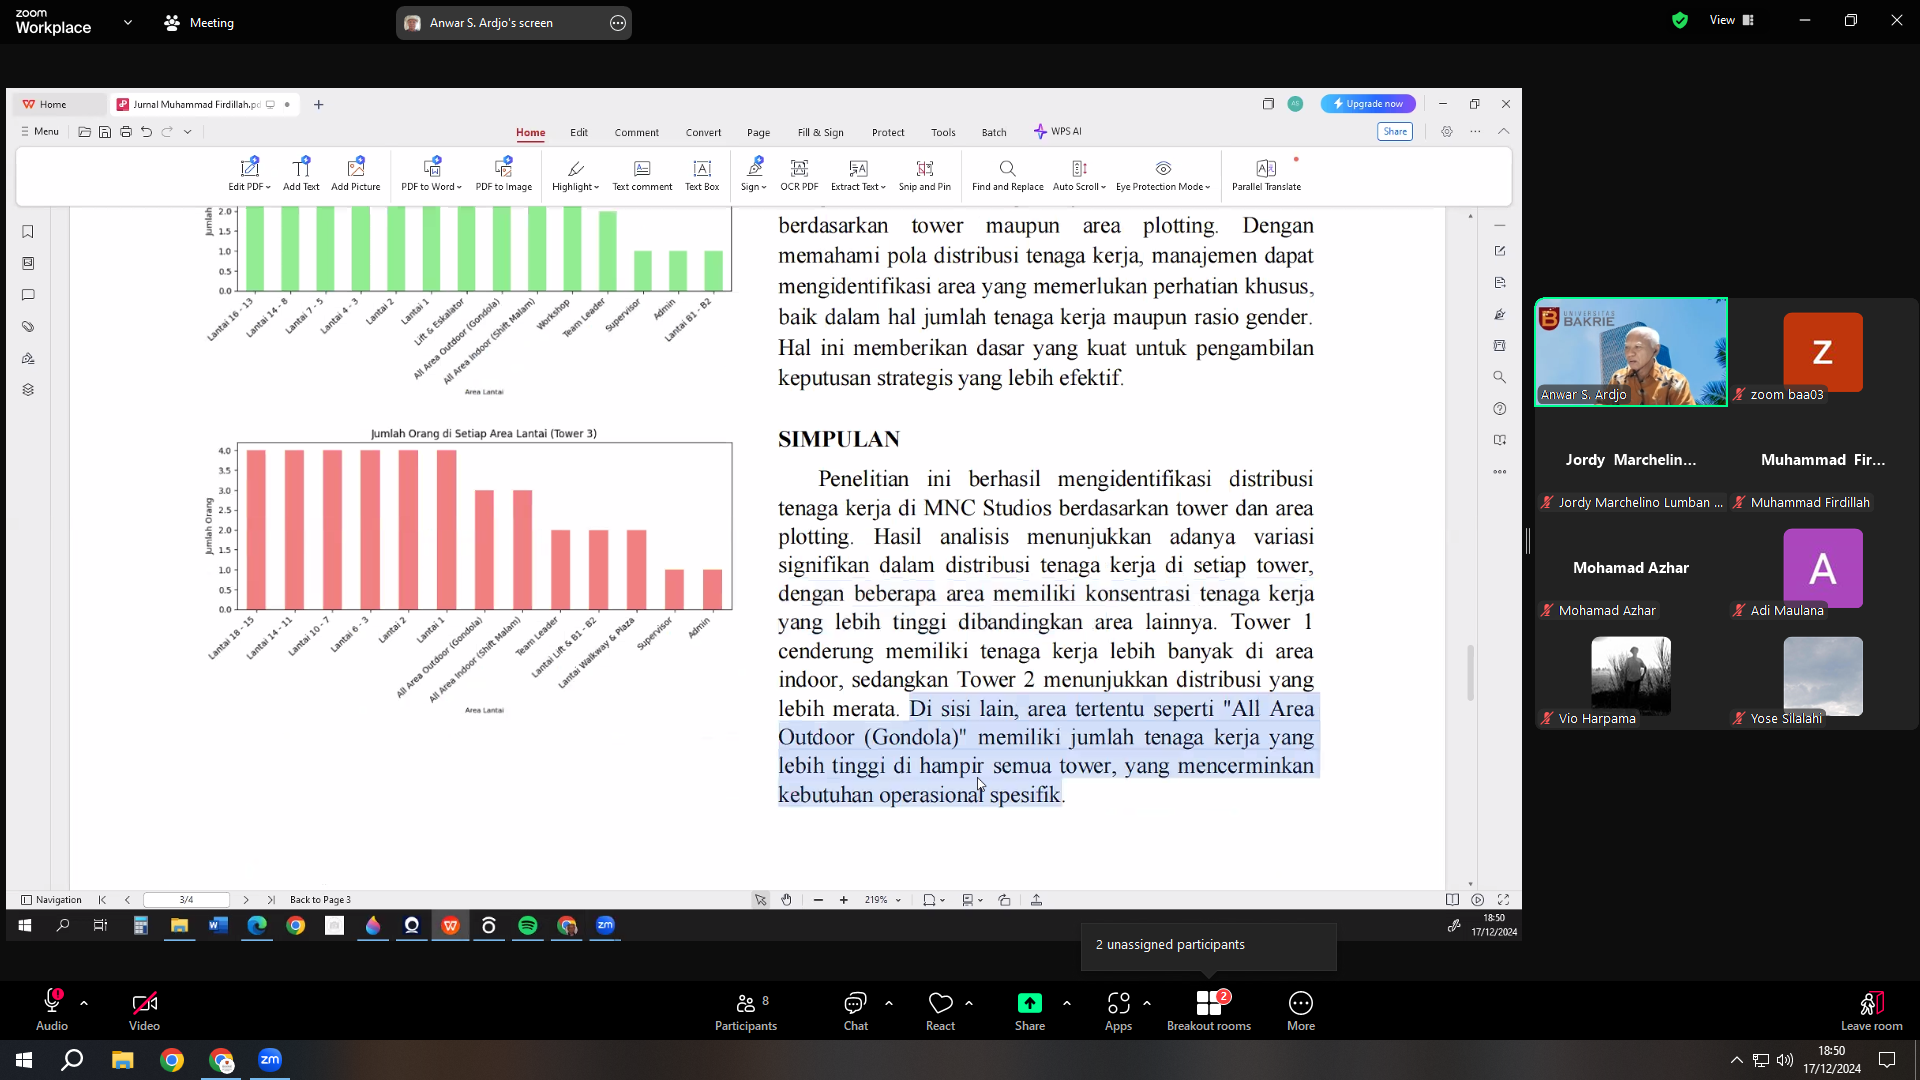The height and width of the screenshot is (1080, 1920).
Task: Open the zoom level 219% dropdown
Action: coord(884,900)
